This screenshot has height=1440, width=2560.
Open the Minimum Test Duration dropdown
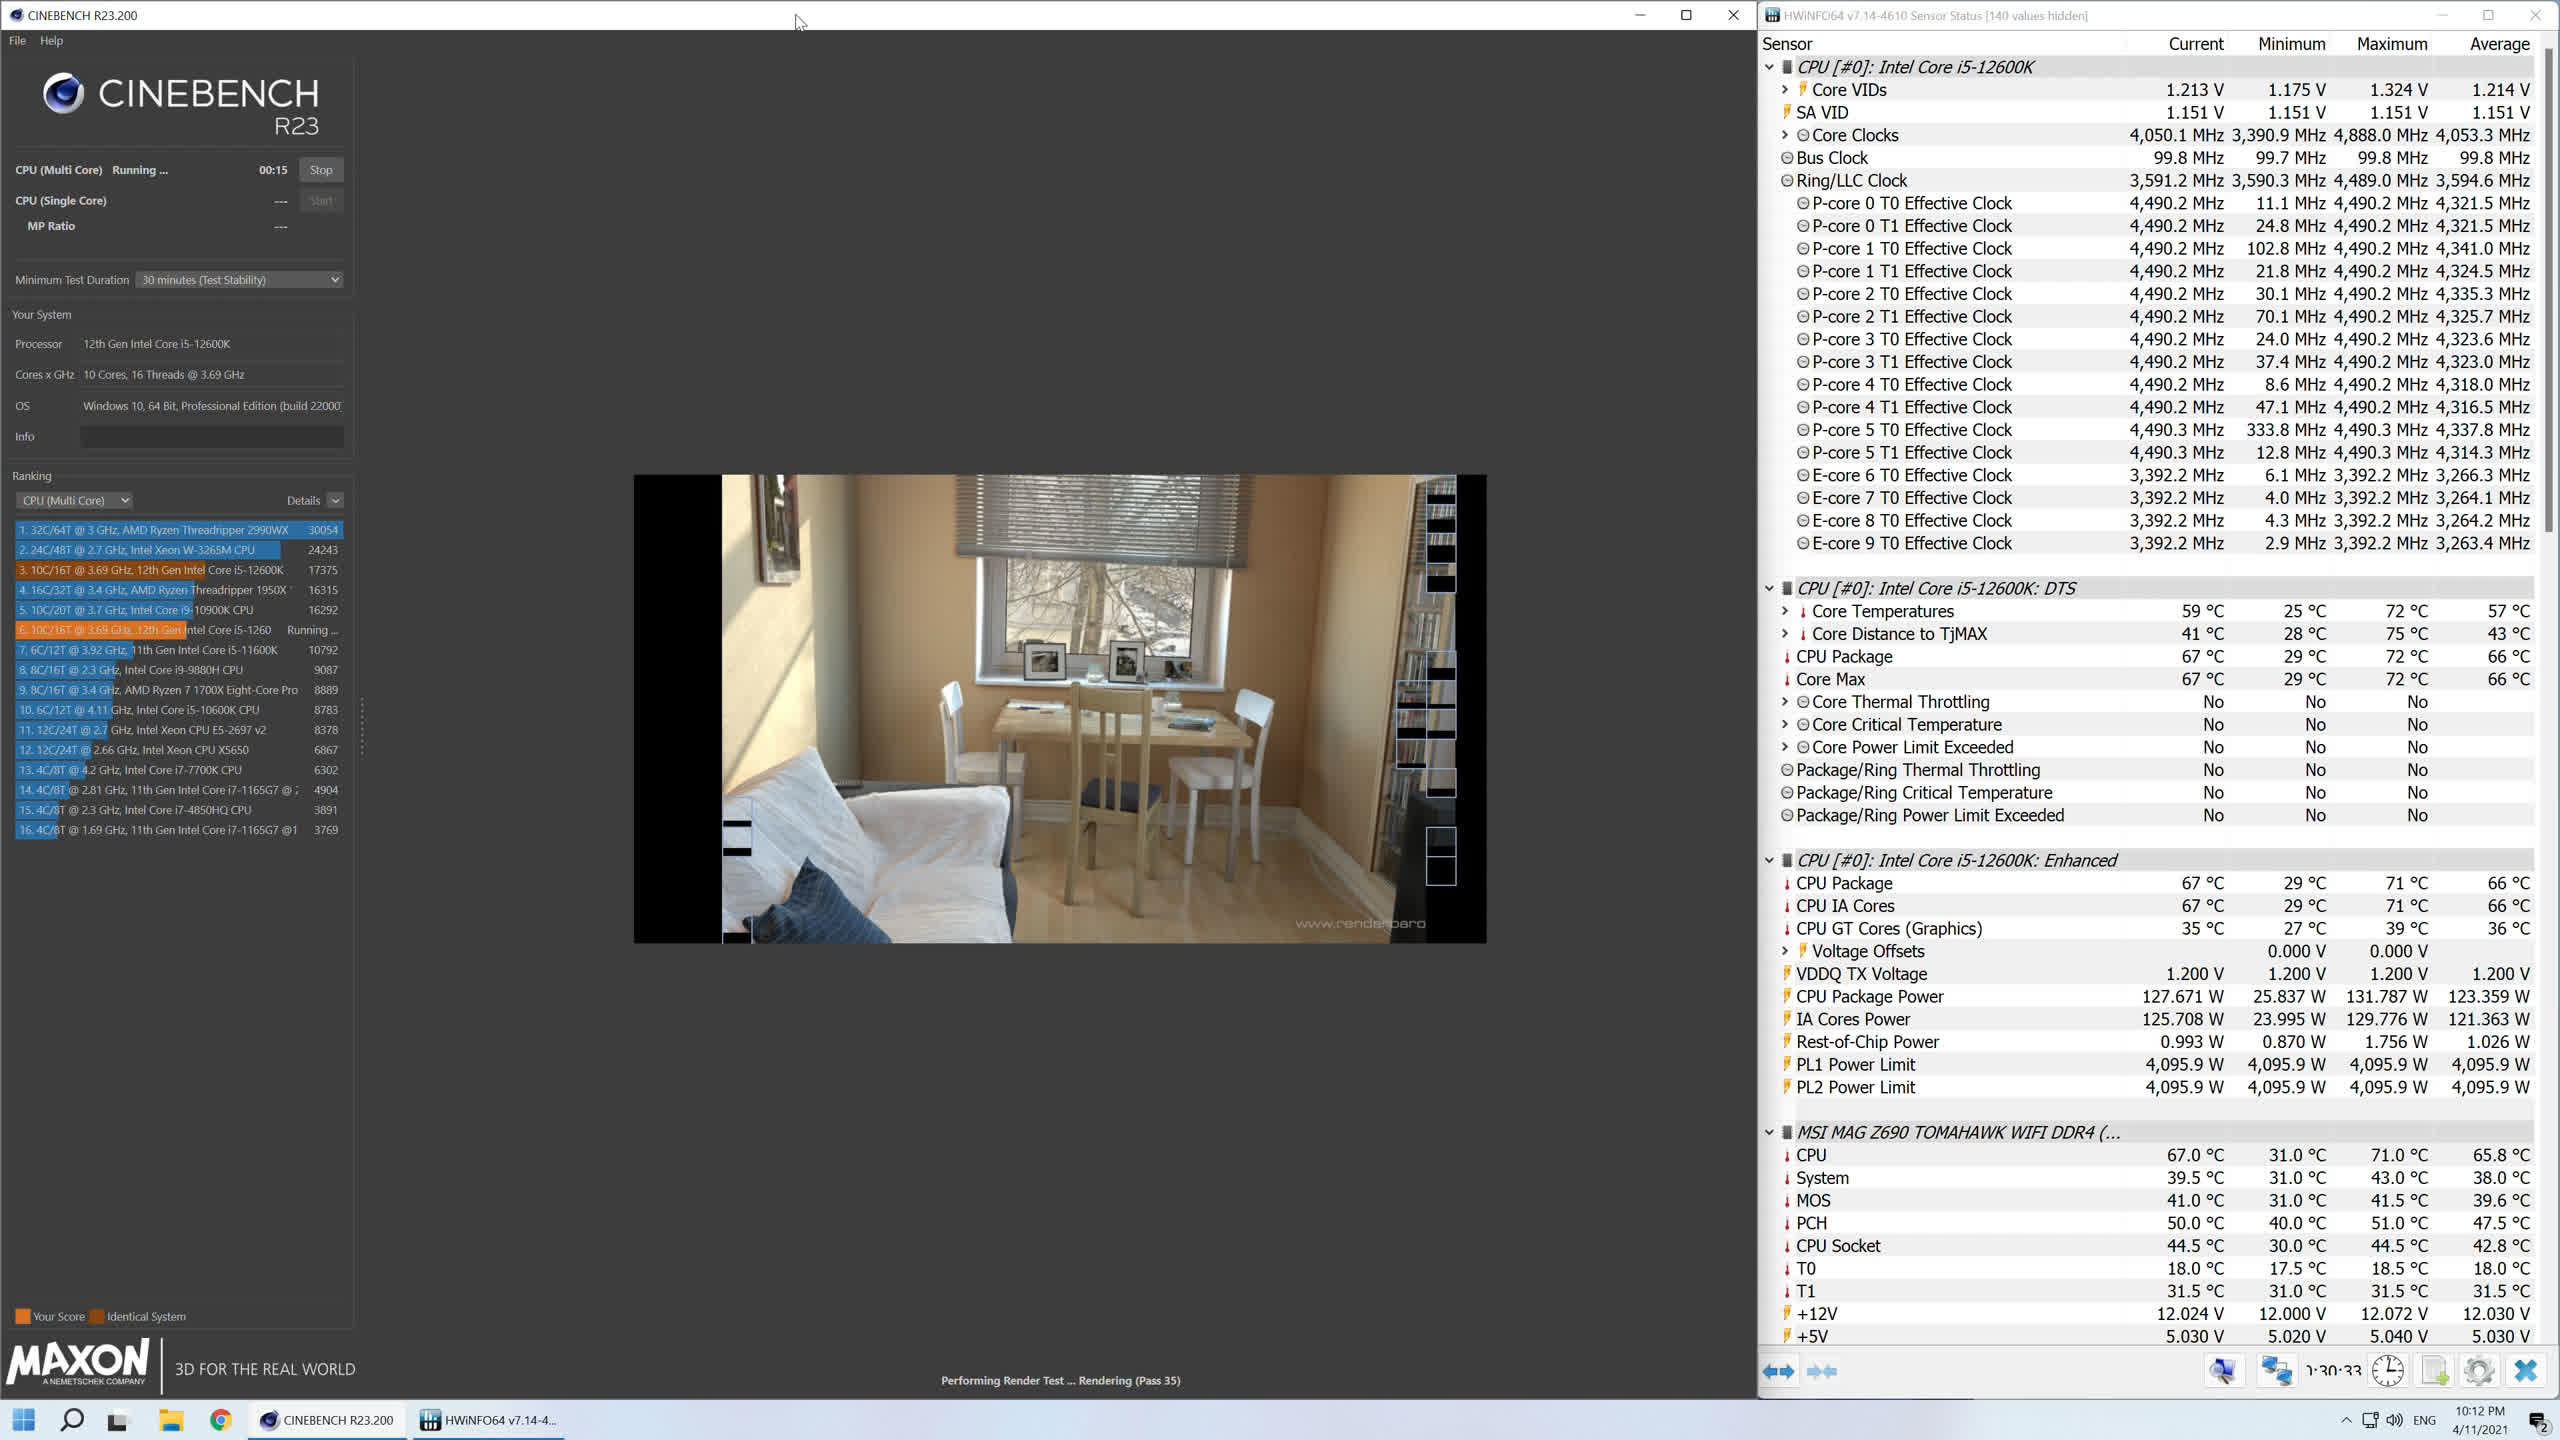point(239,280)
